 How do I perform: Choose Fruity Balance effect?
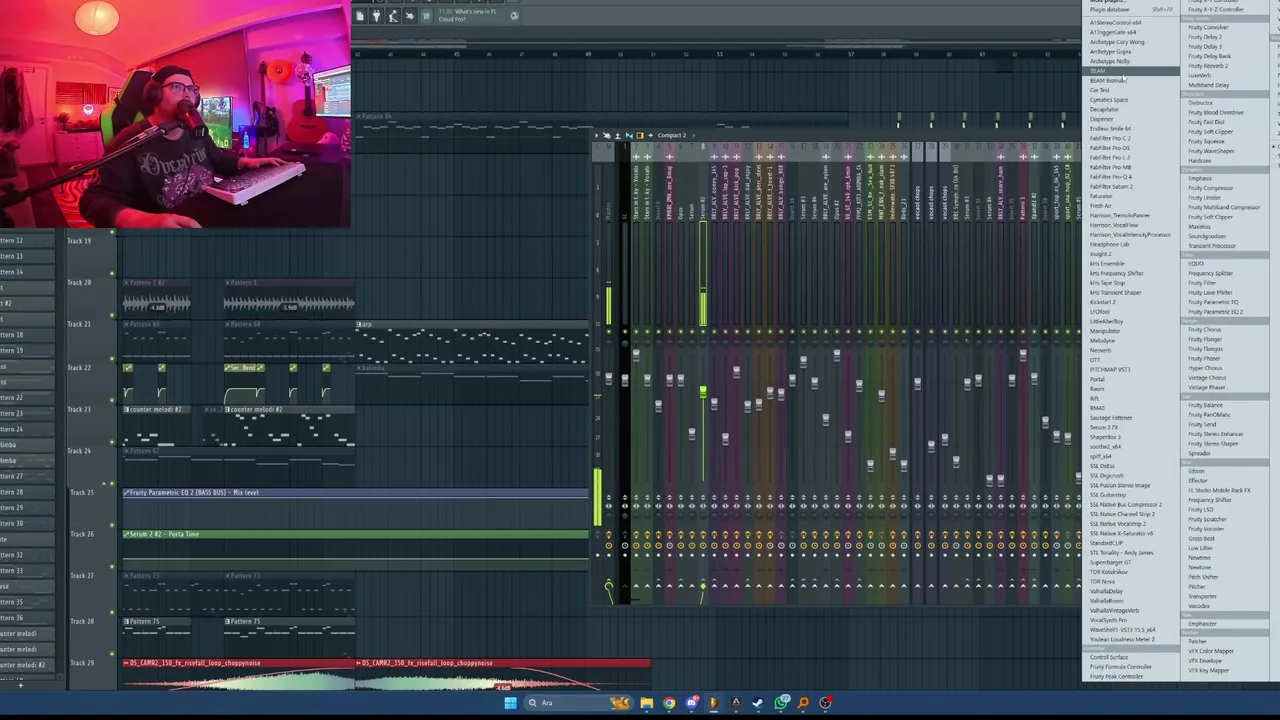point(1205,405)
